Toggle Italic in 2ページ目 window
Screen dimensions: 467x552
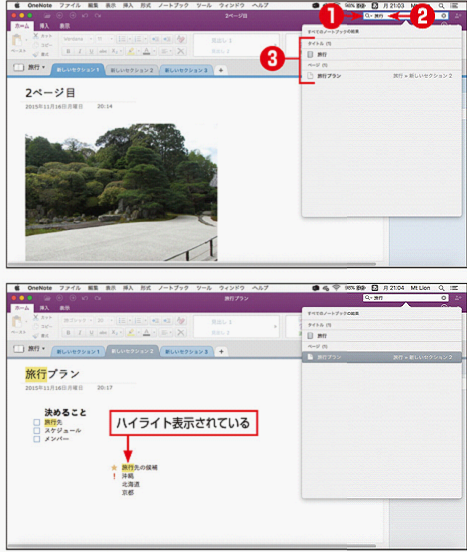point(80,51)
